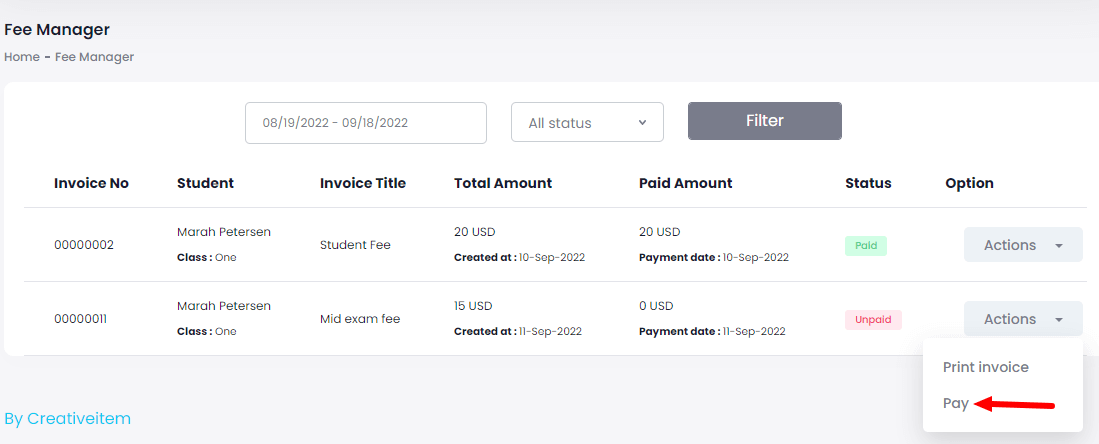Click the Mid exam fee invoice title
This screenshot has height=444, width=1099.
click(x=359, y=319)
